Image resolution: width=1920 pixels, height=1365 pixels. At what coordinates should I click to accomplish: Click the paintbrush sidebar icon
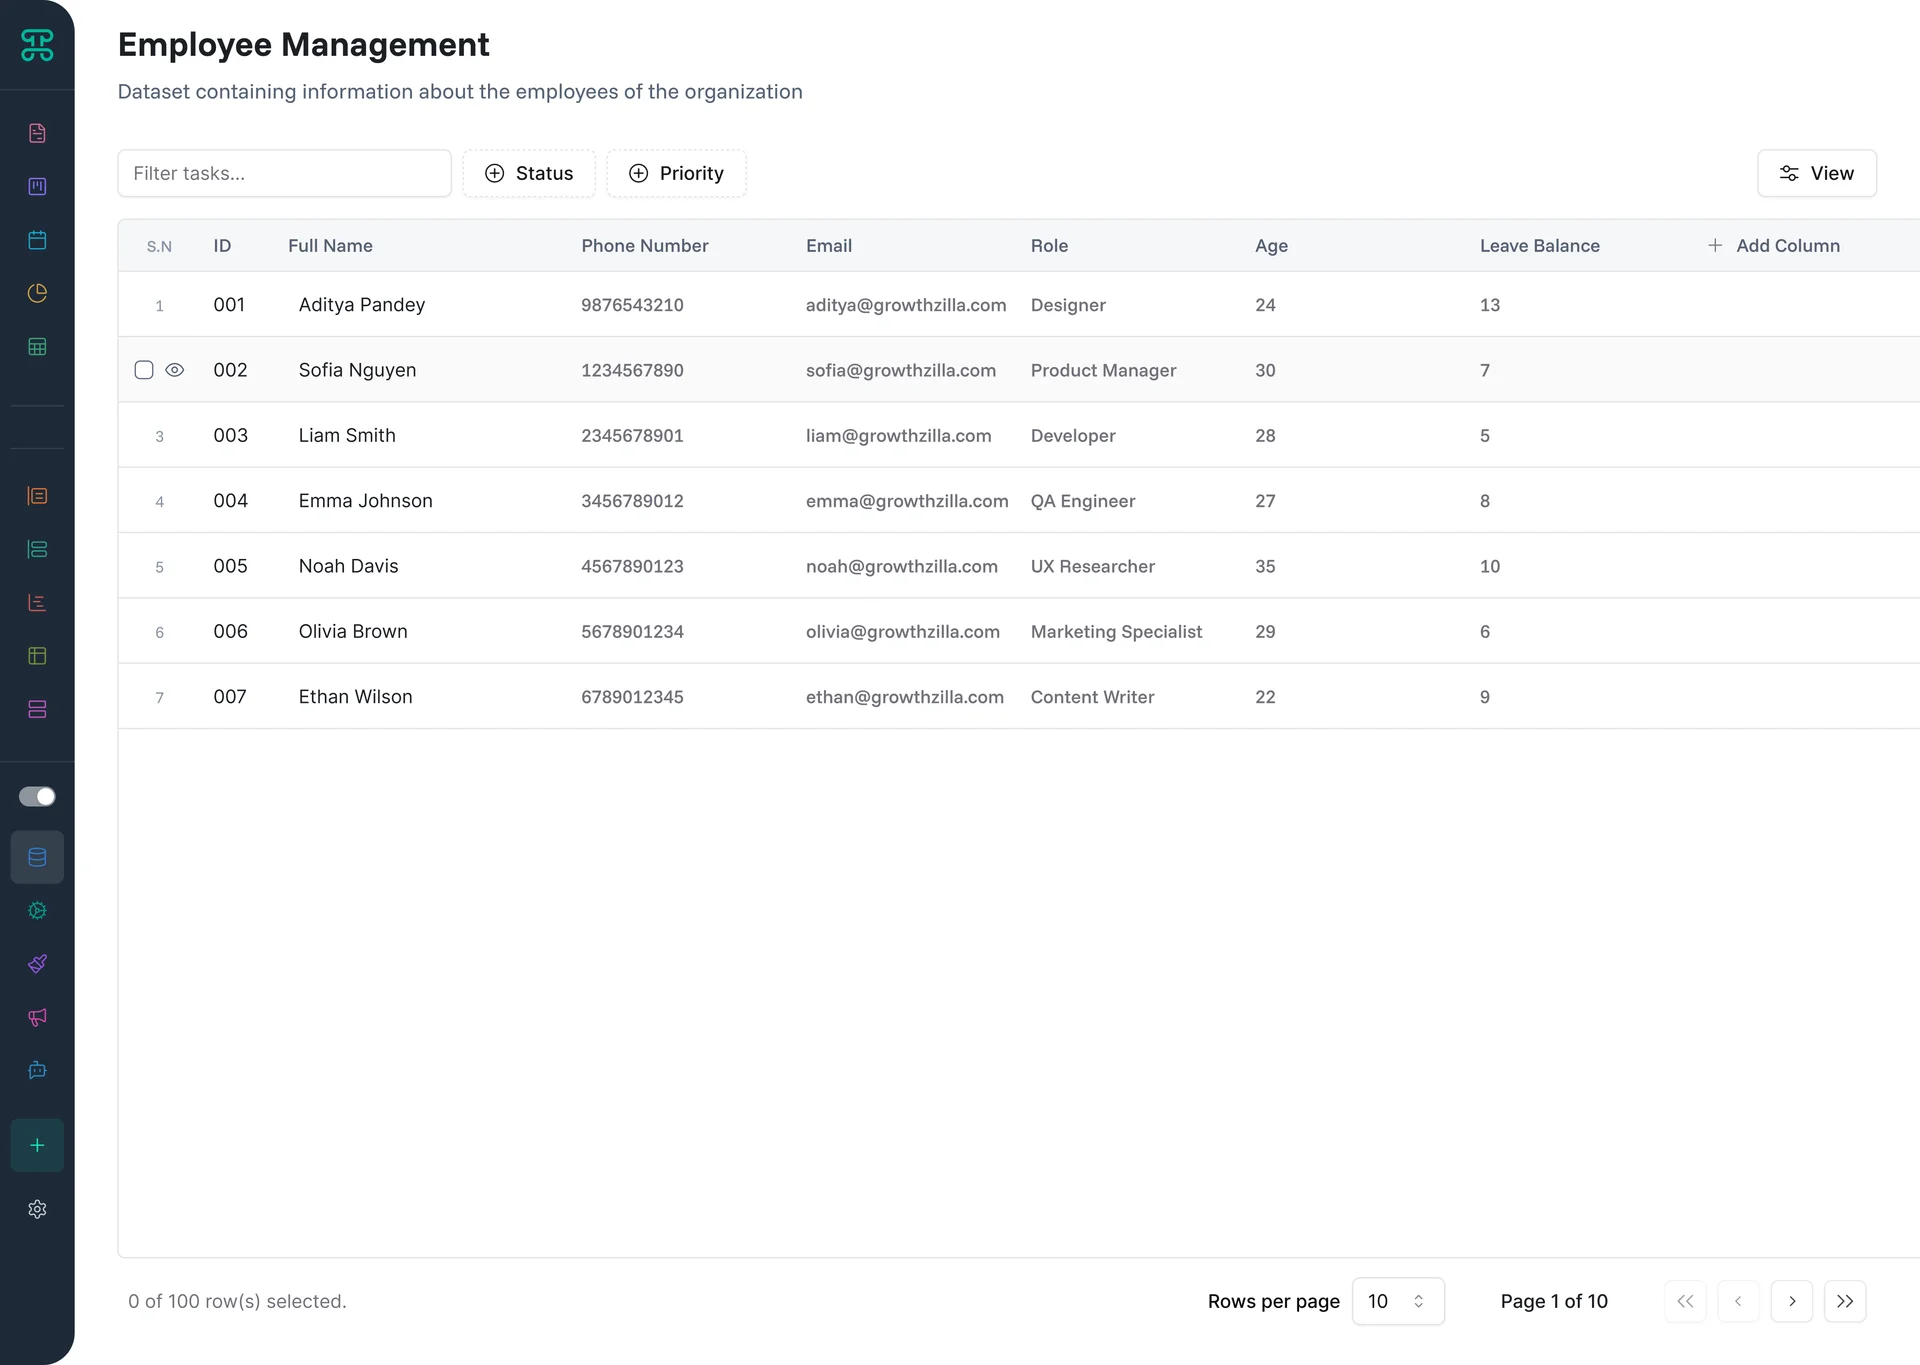tap(37, 964)
